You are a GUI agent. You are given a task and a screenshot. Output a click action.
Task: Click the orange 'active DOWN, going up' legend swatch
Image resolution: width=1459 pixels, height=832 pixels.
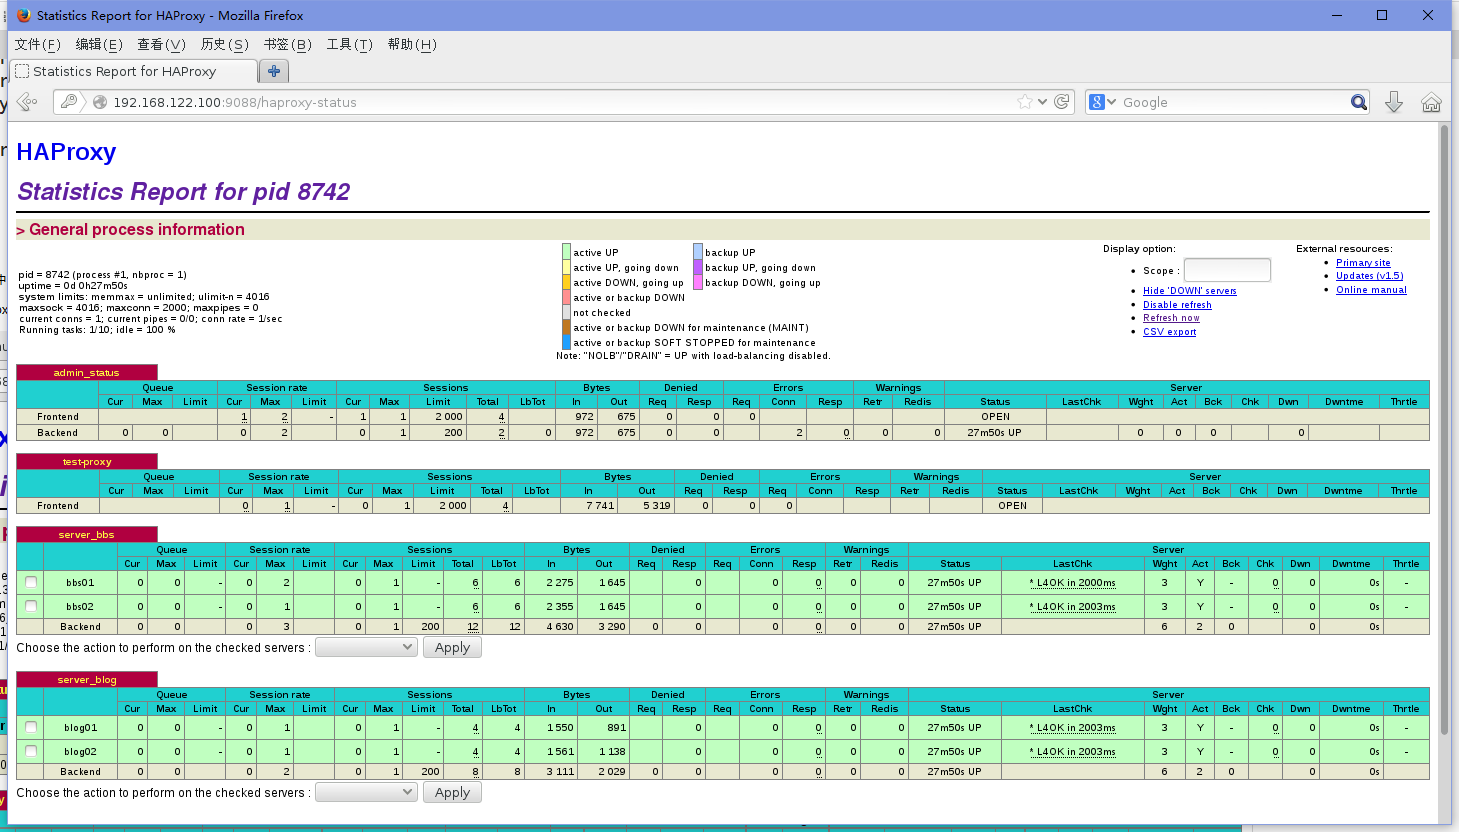tap(566, 282)
